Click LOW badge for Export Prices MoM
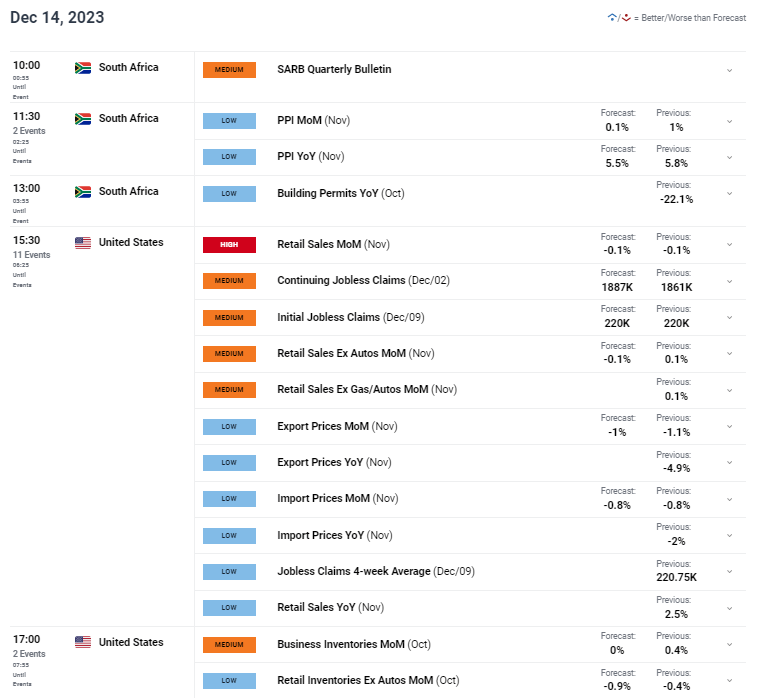This screenshot has height=698, width=758. [x=229, y=427]
